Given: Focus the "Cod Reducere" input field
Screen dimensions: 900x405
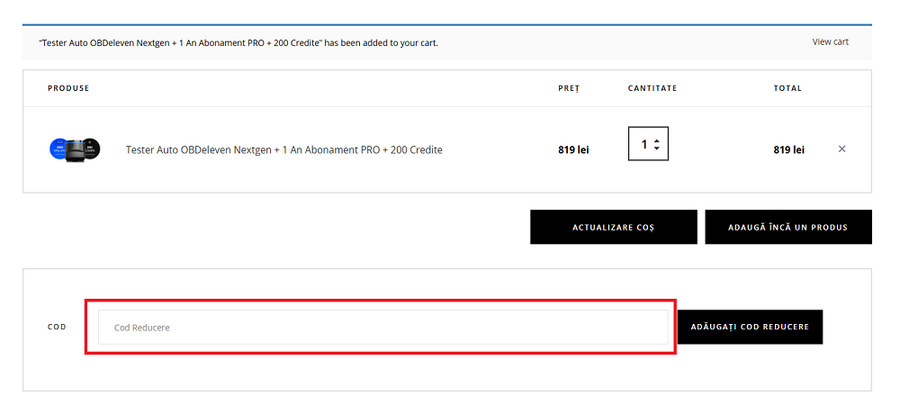Looking at the screenshot, I should click(382, 327).
